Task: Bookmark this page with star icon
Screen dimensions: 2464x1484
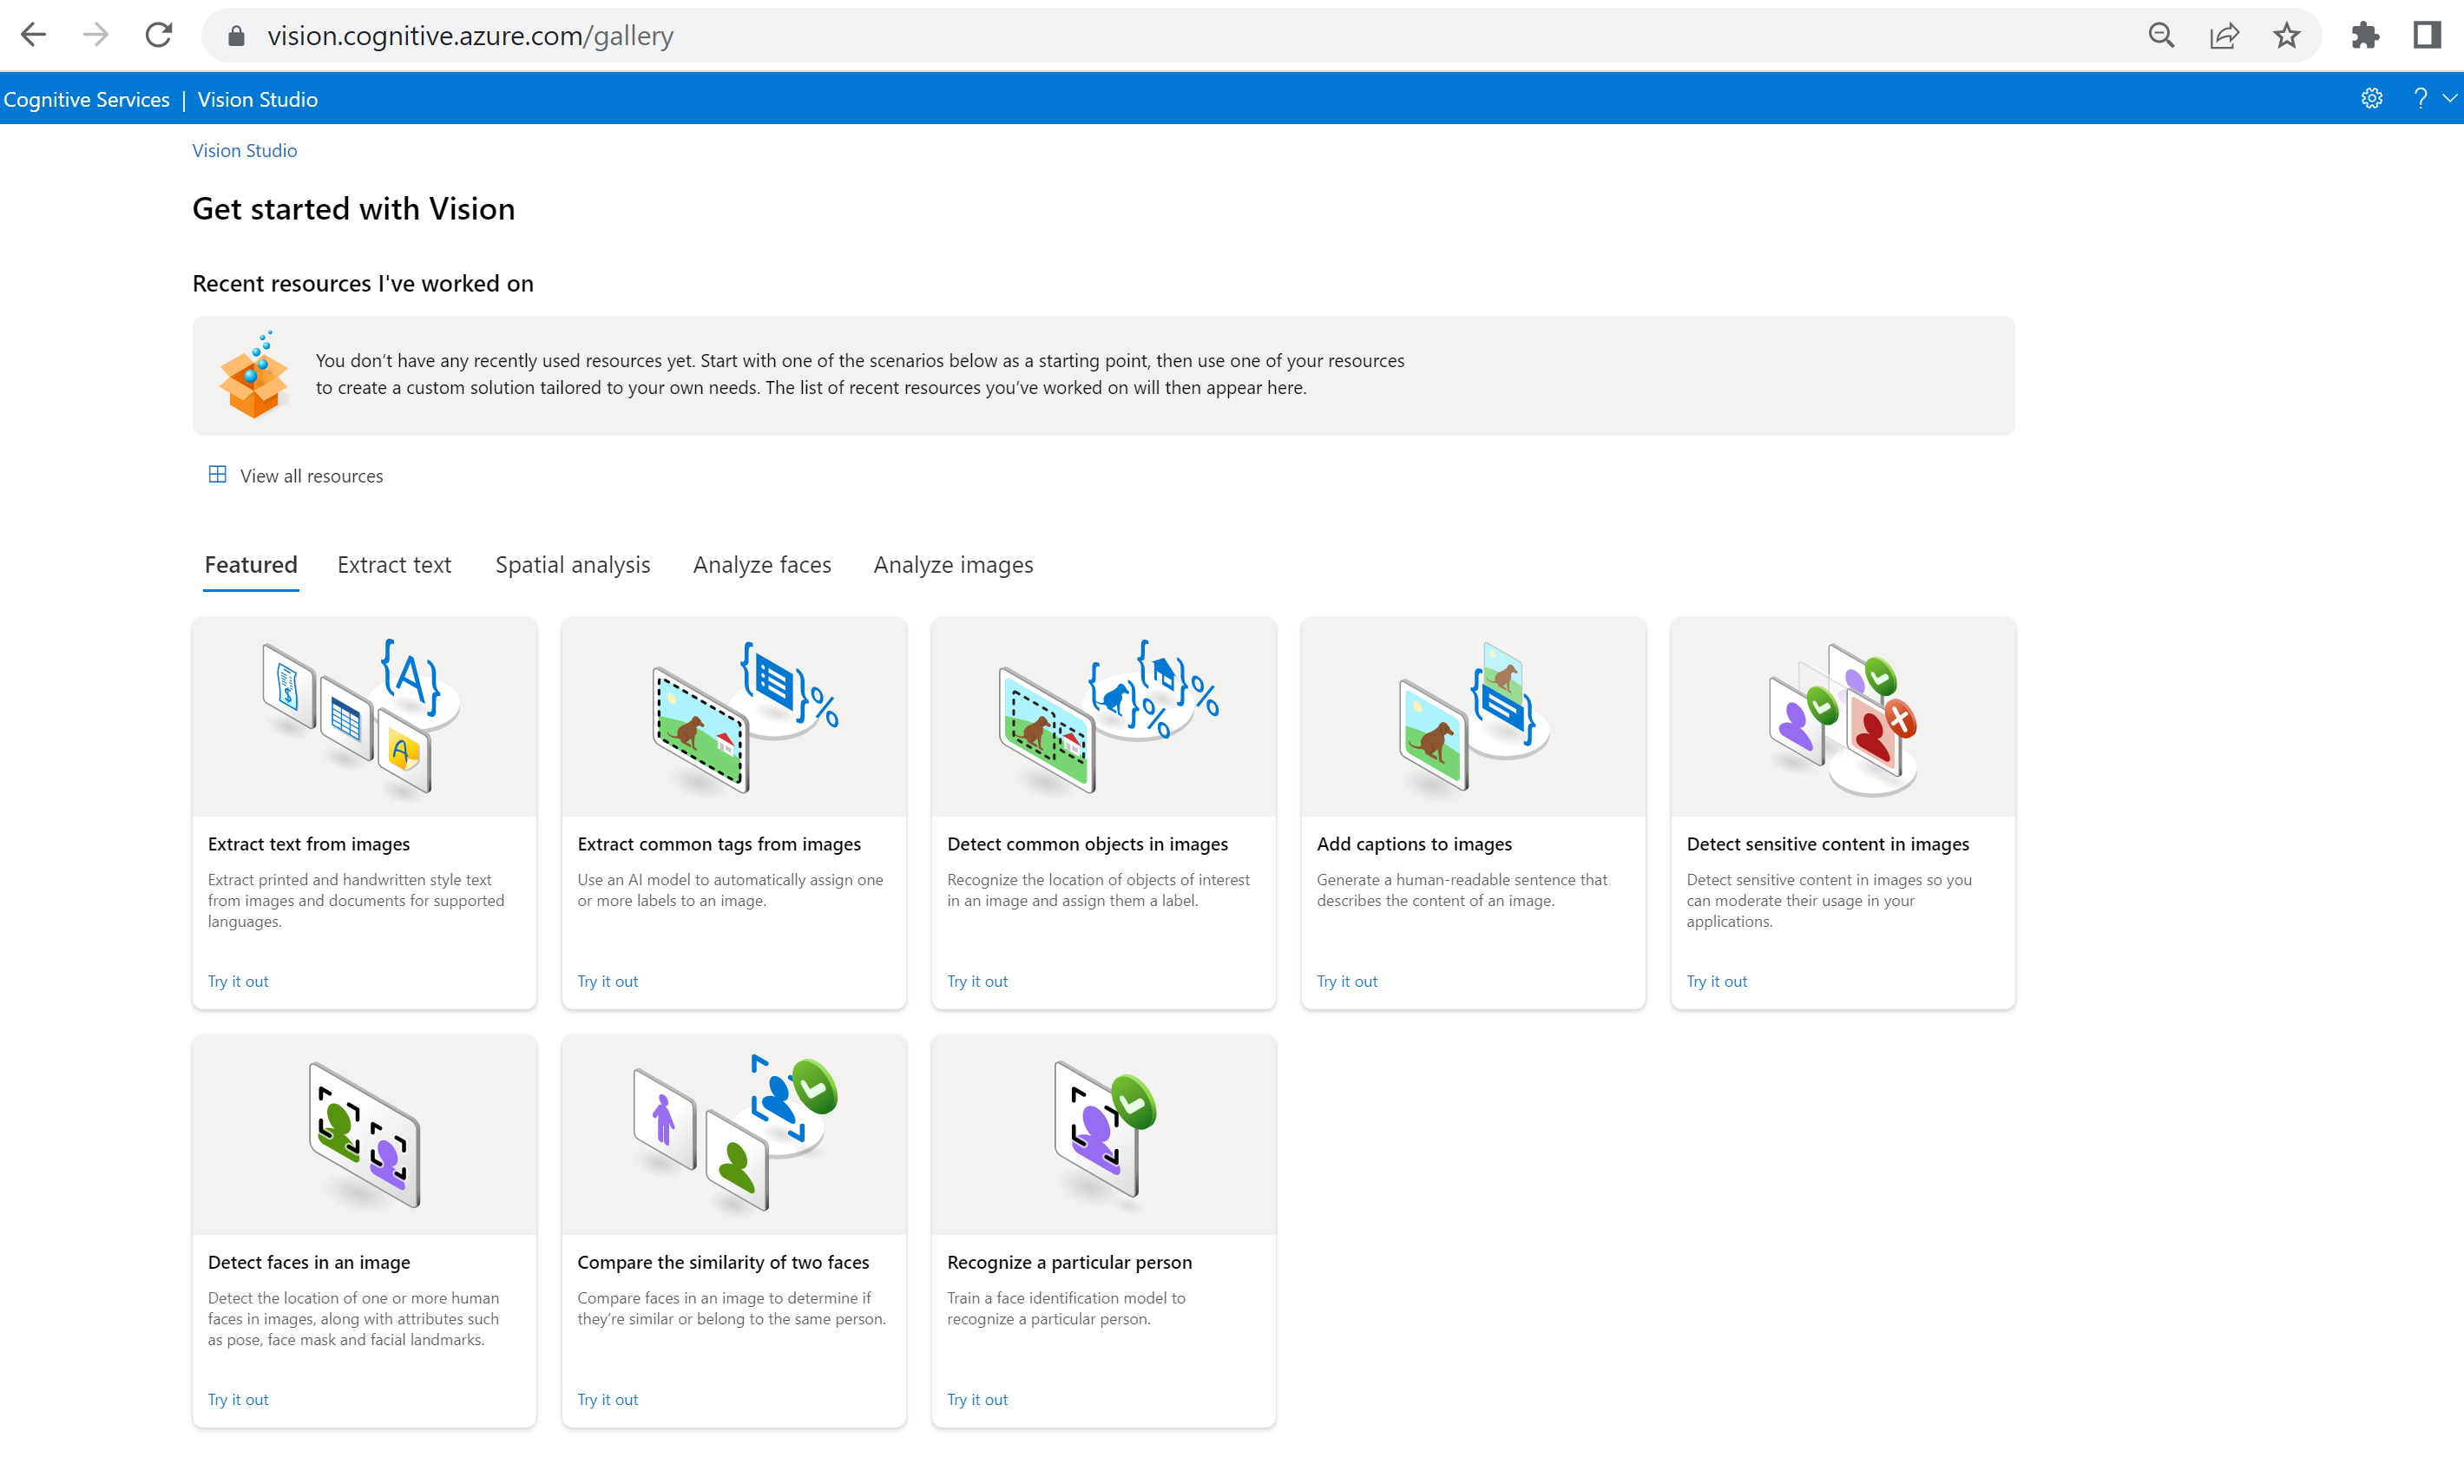Action: [x=2286, y=36]
